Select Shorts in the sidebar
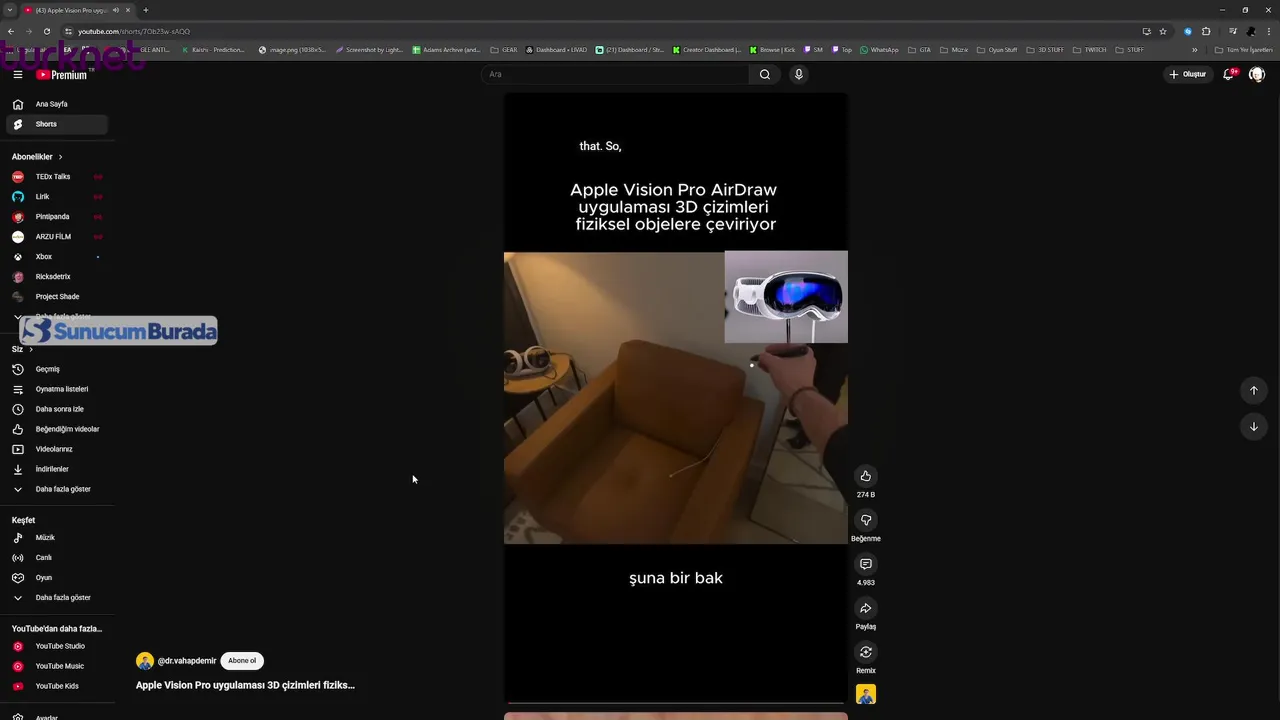The image size is (1280, 720). [56, 124]
